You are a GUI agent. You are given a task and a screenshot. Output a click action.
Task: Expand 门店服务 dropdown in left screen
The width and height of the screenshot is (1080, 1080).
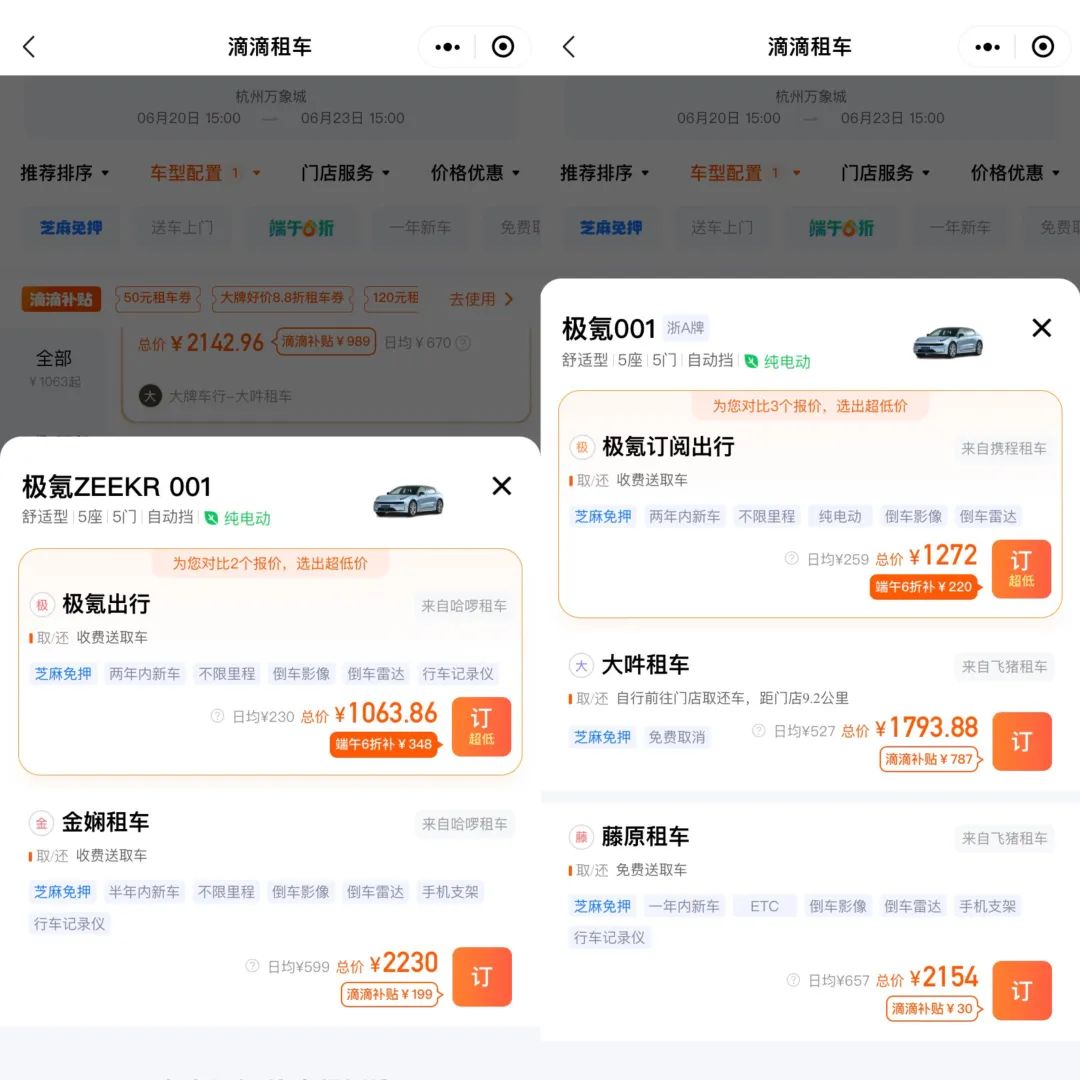(x=346, y=172)
